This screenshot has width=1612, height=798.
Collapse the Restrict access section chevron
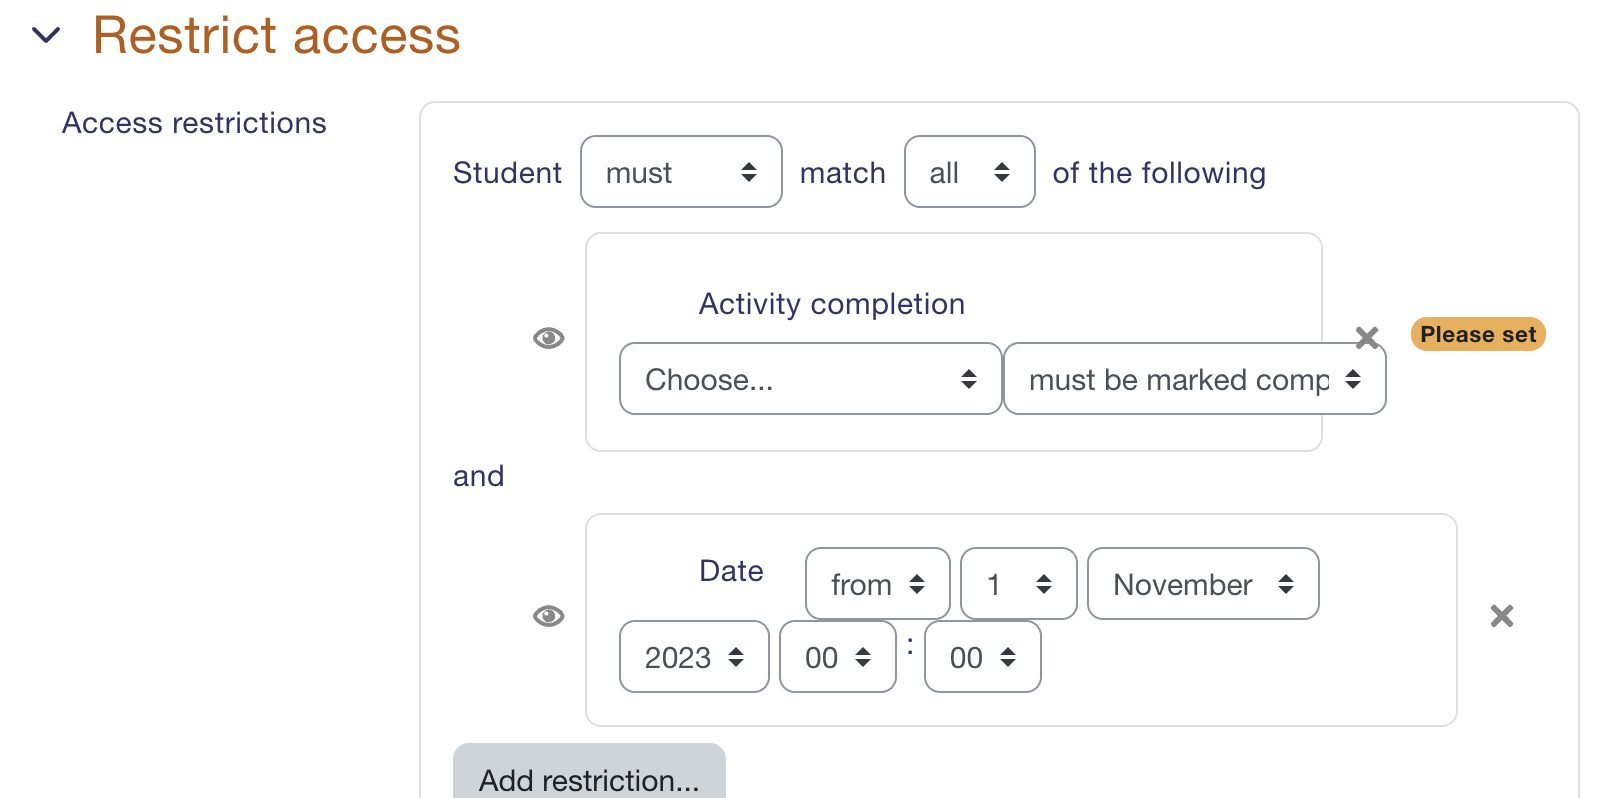pos(46,36)
